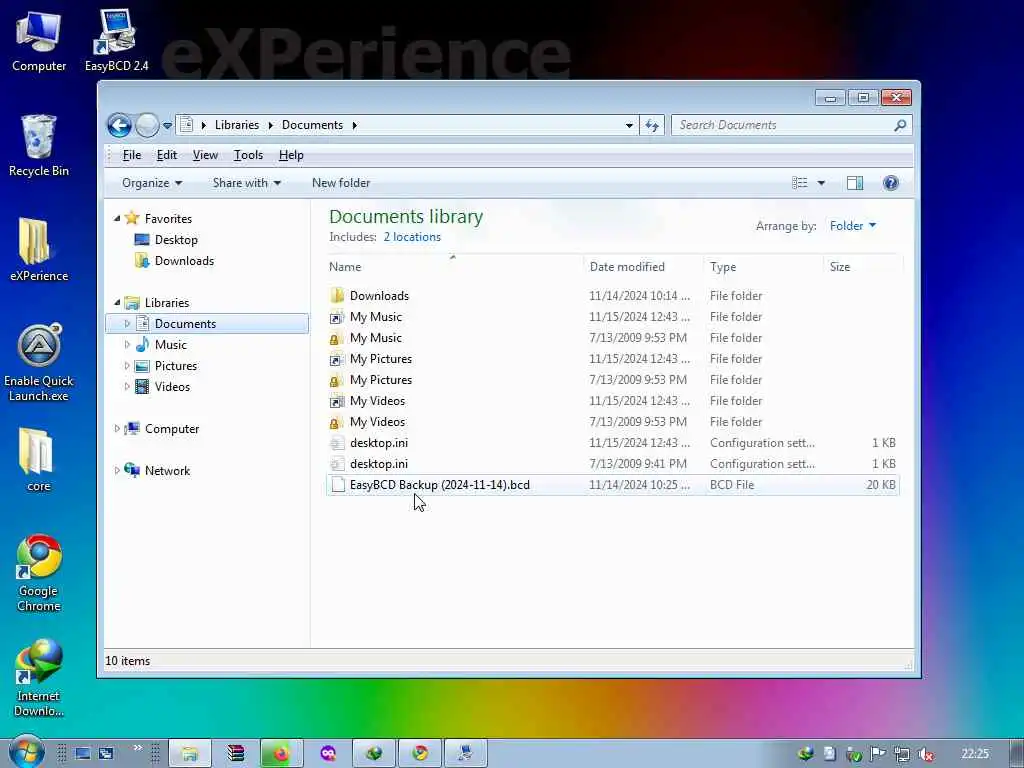Sort by Date modified column header
Screen dimensions: 1024x768
643,266
